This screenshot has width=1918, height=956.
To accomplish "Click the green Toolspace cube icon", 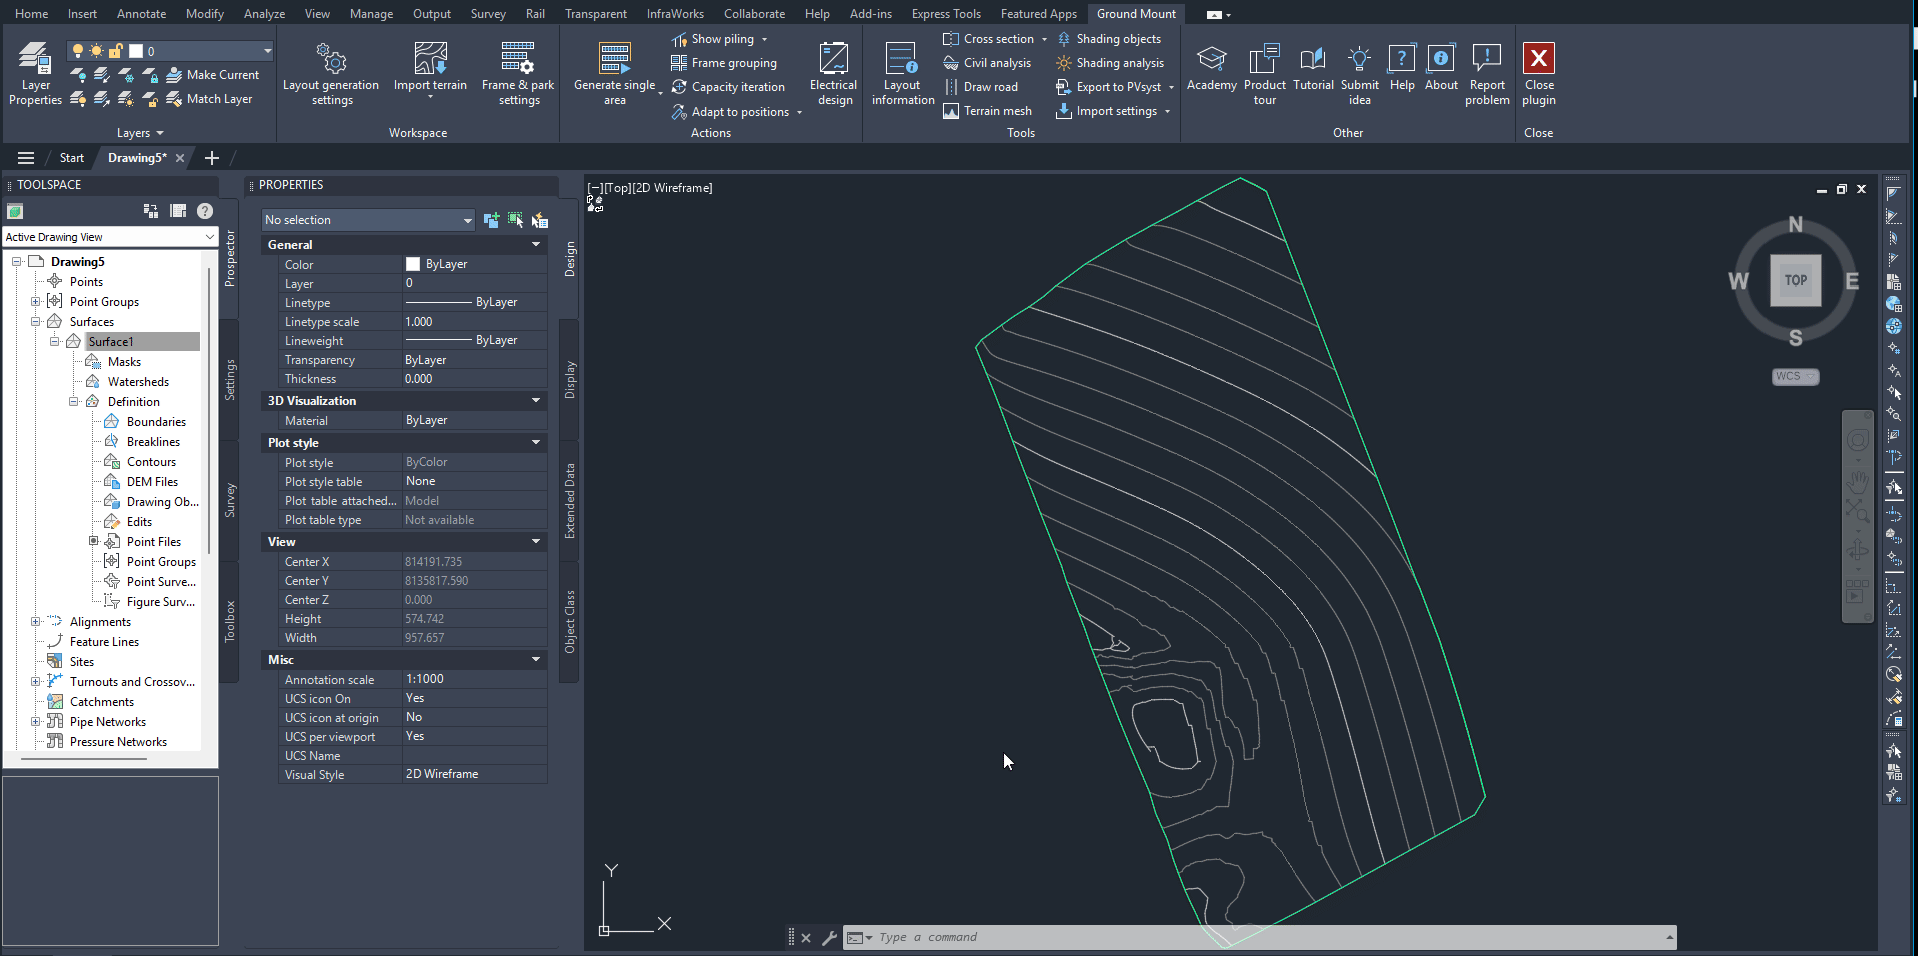I will tap(15, 211).
